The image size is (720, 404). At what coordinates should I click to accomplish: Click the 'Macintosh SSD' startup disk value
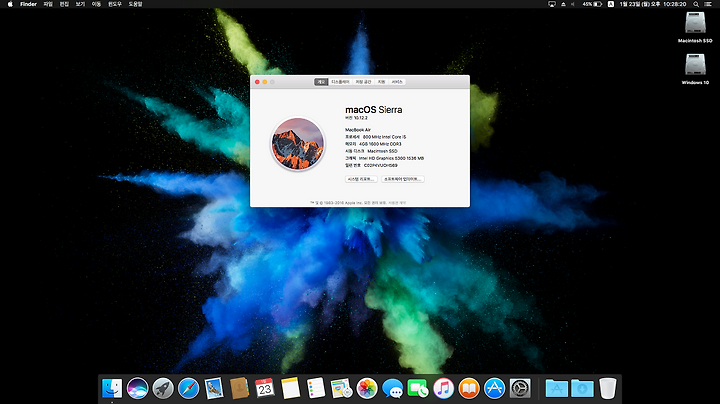click(382, 151)
